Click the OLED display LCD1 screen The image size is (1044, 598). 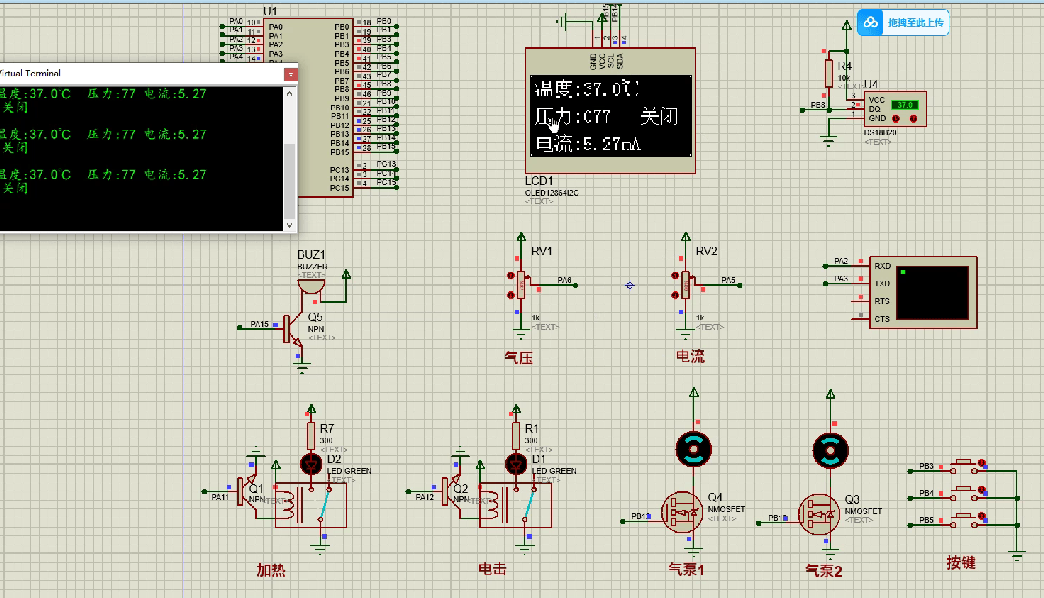tap(611, 116)
